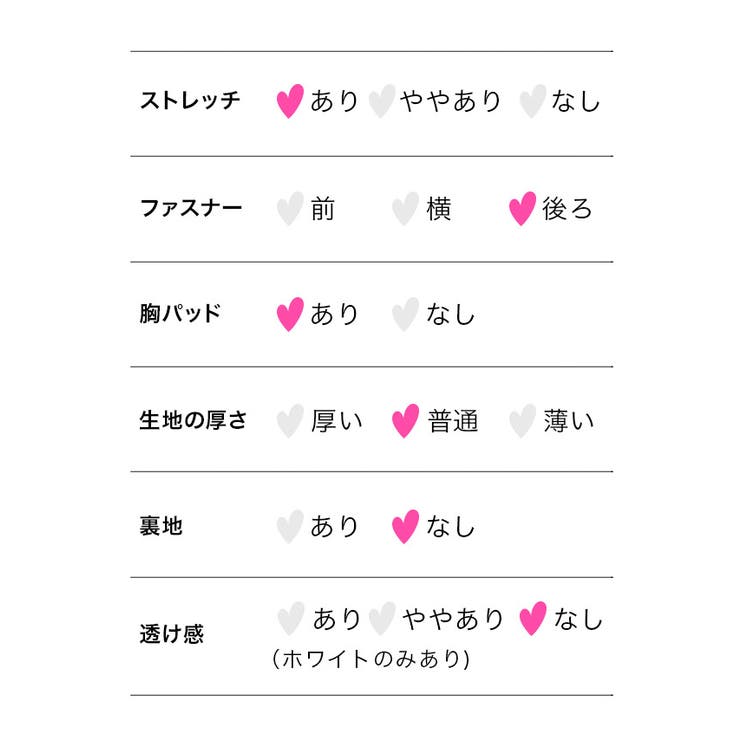
Task: Choose the gray heart for 生地の厚さ 厚い
Action: [289, 421]
